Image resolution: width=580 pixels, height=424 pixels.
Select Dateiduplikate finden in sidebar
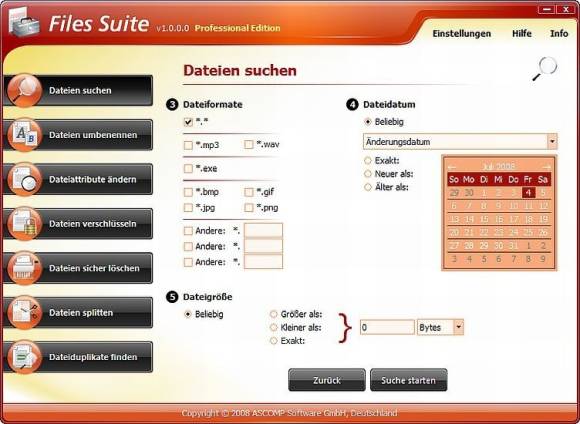coord(78,357)
